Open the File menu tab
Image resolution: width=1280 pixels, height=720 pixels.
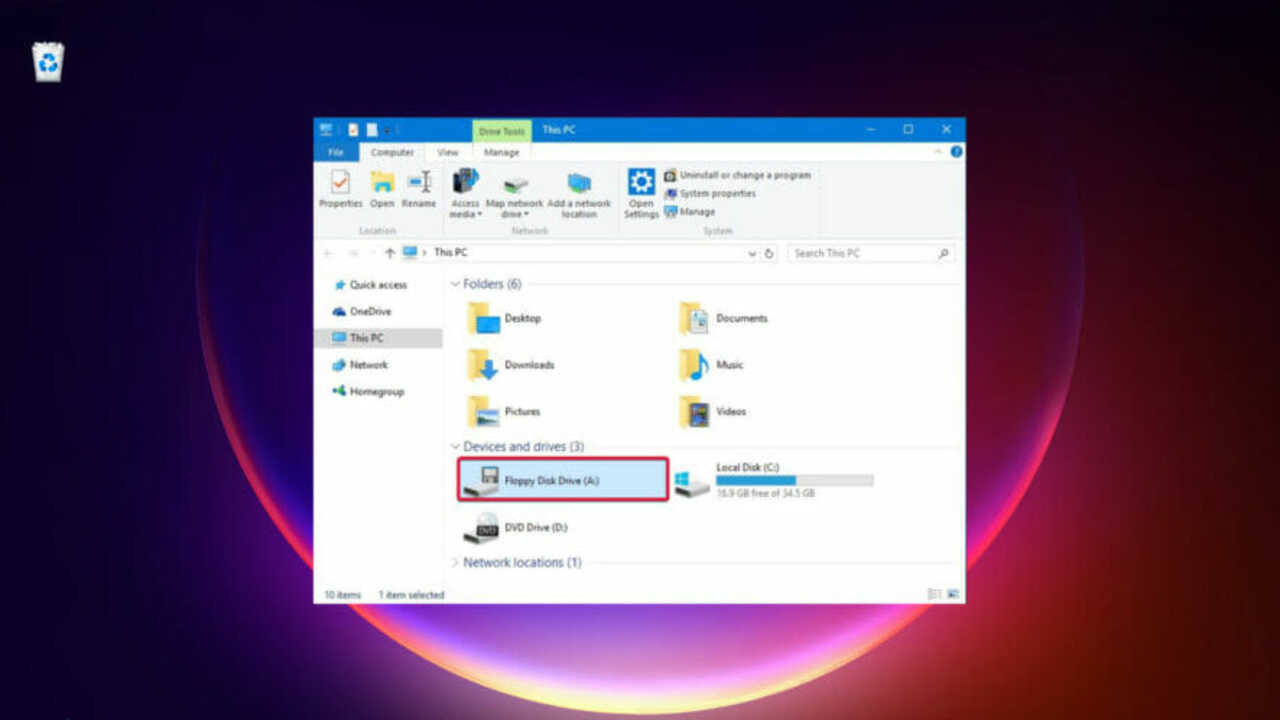tap(336, 152)
